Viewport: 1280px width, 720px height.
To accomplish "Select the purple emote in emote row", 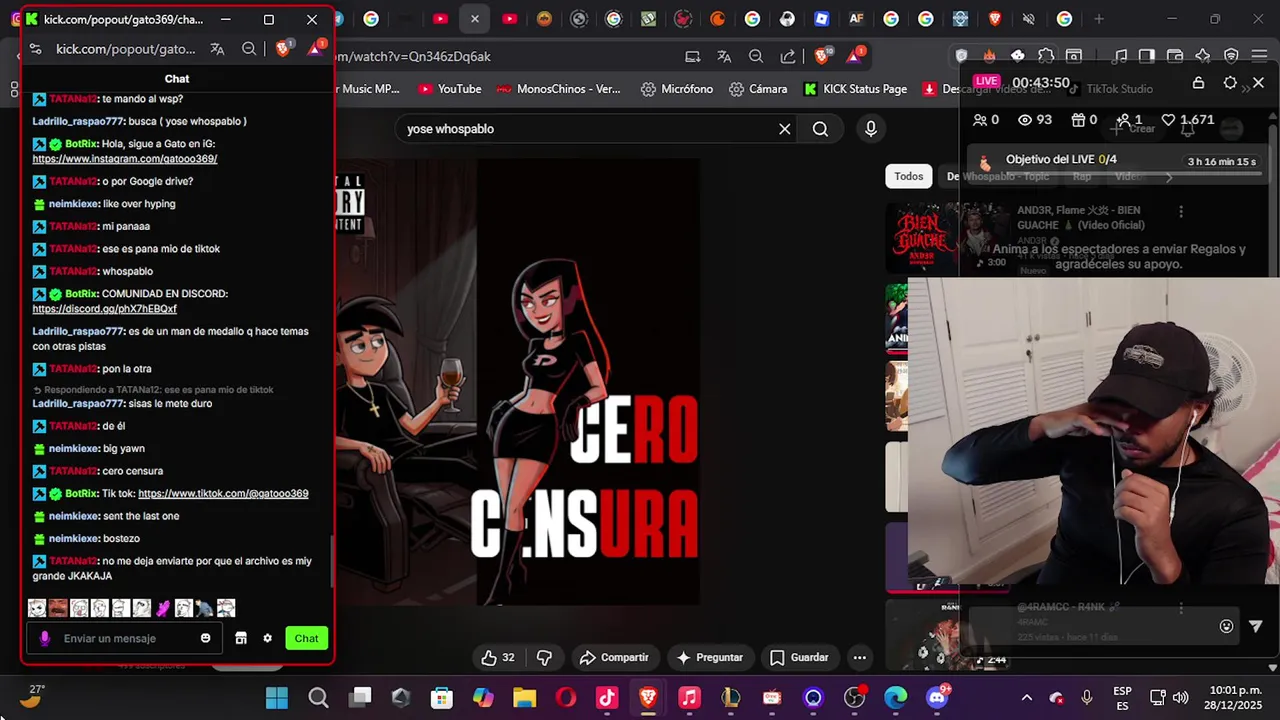I will click(163, 608).
